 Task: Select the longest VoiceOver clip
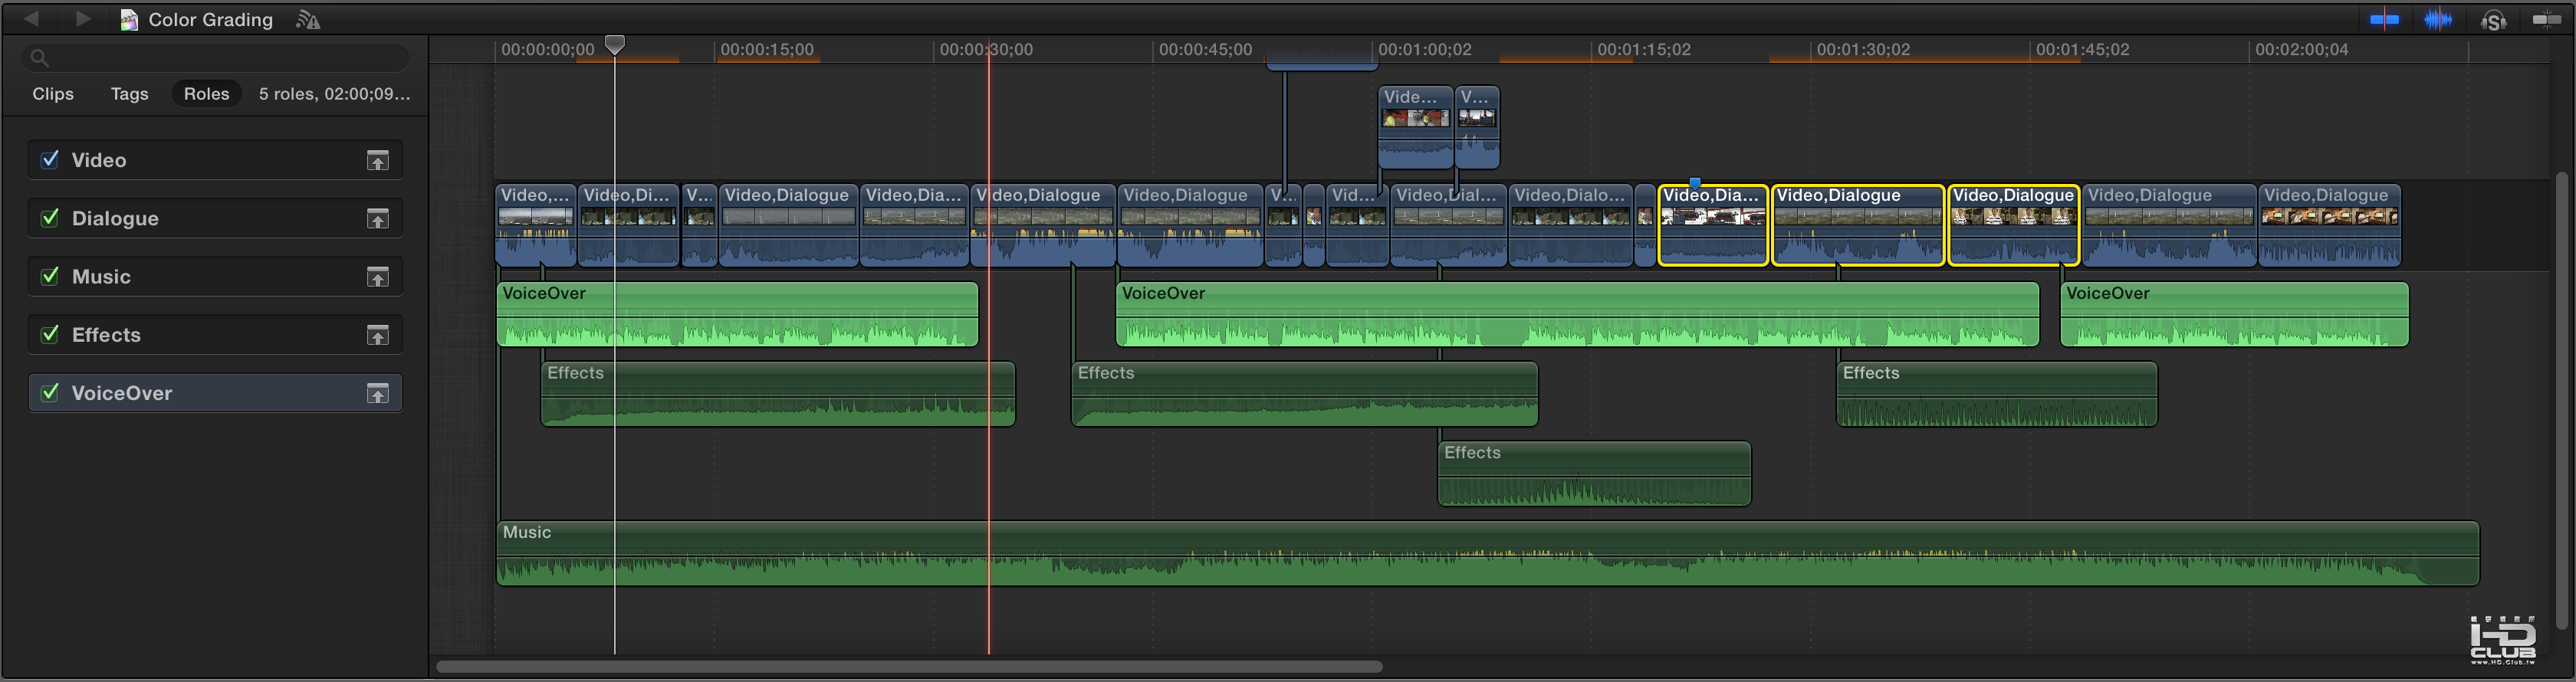tap(1577, 314)
